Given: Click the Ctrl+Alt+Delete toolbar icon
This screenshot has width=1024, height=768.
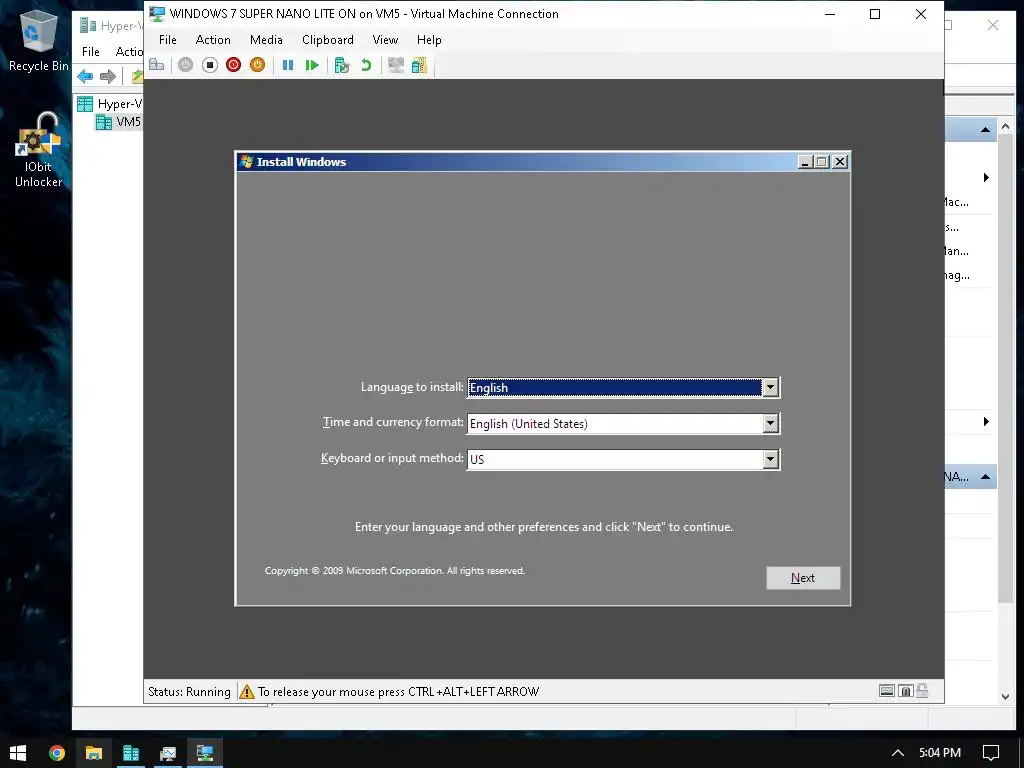Looking at the screenshot, I should coord(157,65).
